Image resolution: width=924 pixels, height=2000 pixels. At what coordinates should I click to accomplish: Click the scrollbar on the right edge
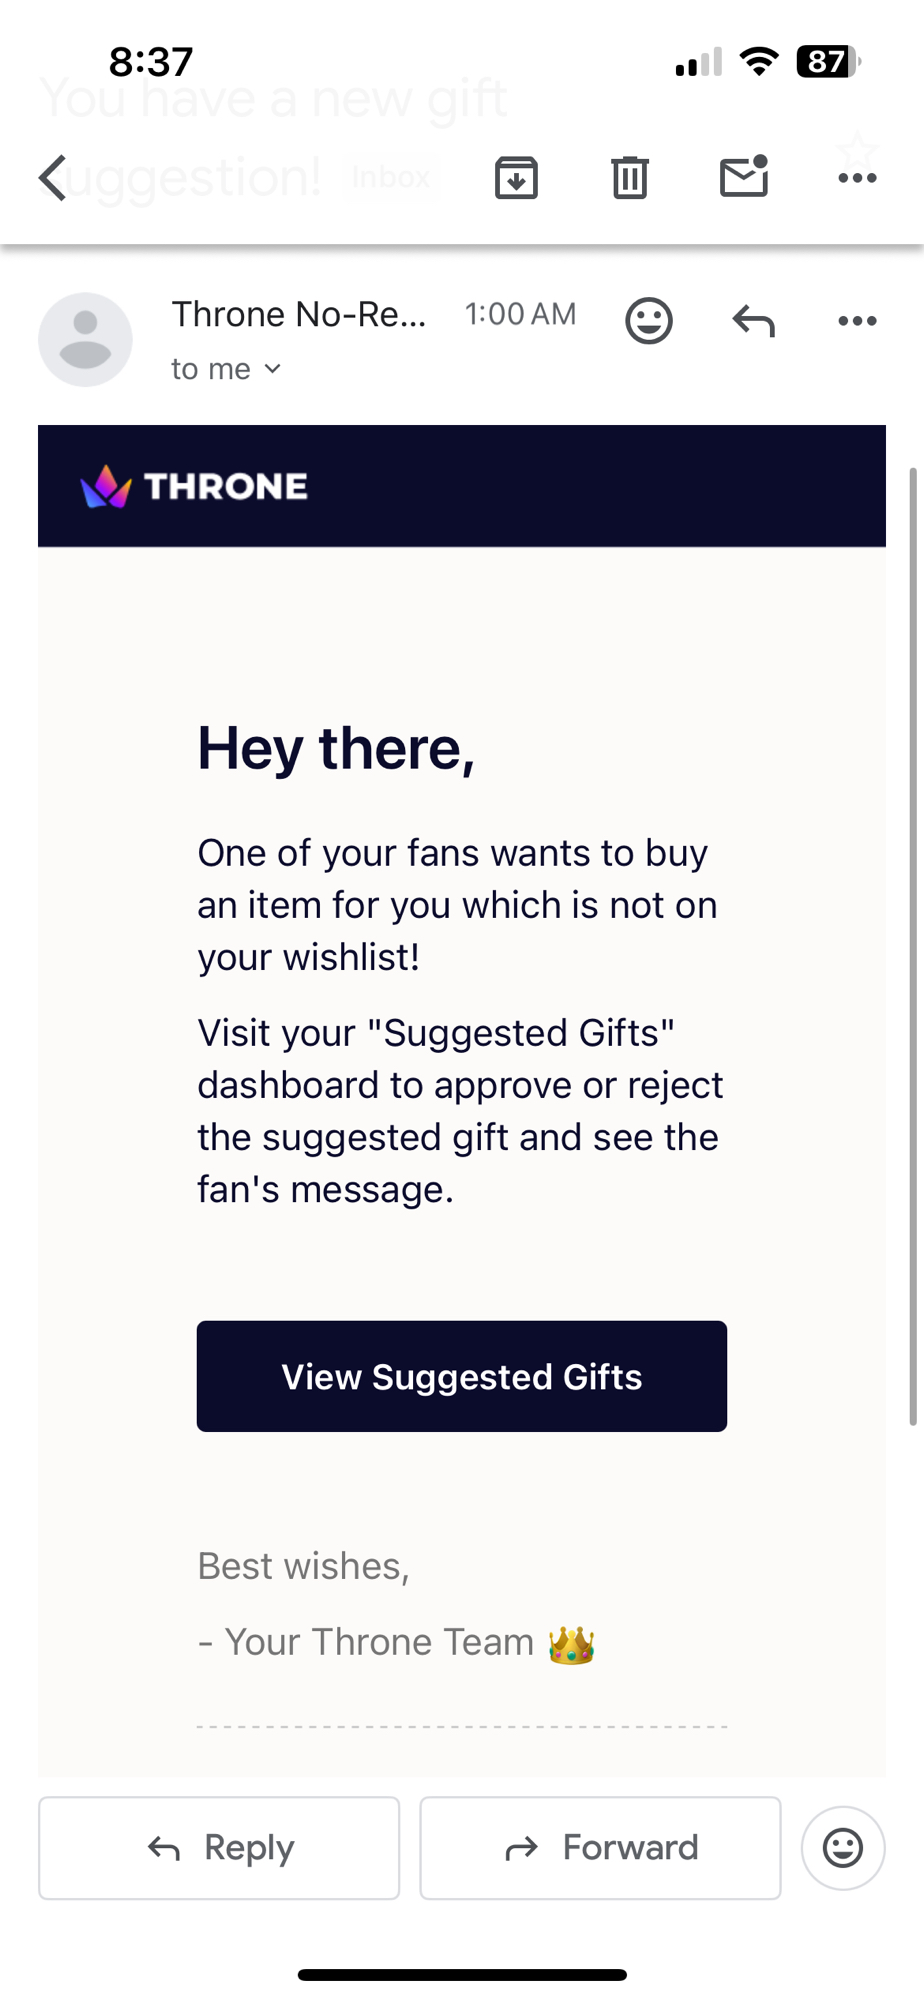coord(912,945)
